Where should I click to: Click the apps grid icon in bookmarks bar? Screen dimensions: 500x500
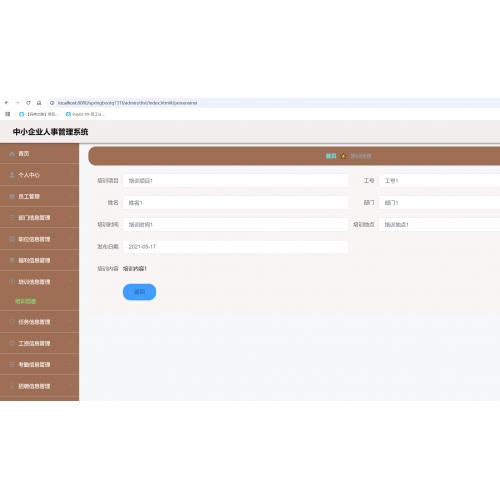click(8, 114)
